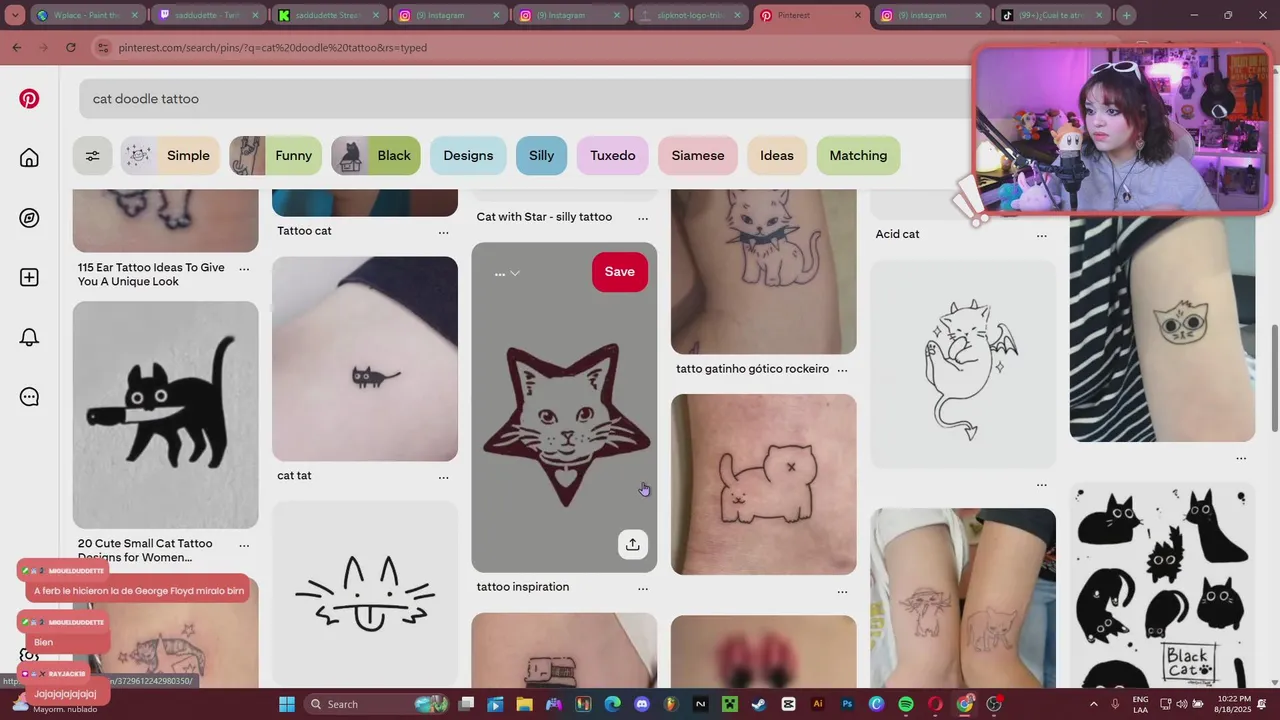1280x720 pixels.
Task: Reload the Pinterest page
Action: (70, 47)
